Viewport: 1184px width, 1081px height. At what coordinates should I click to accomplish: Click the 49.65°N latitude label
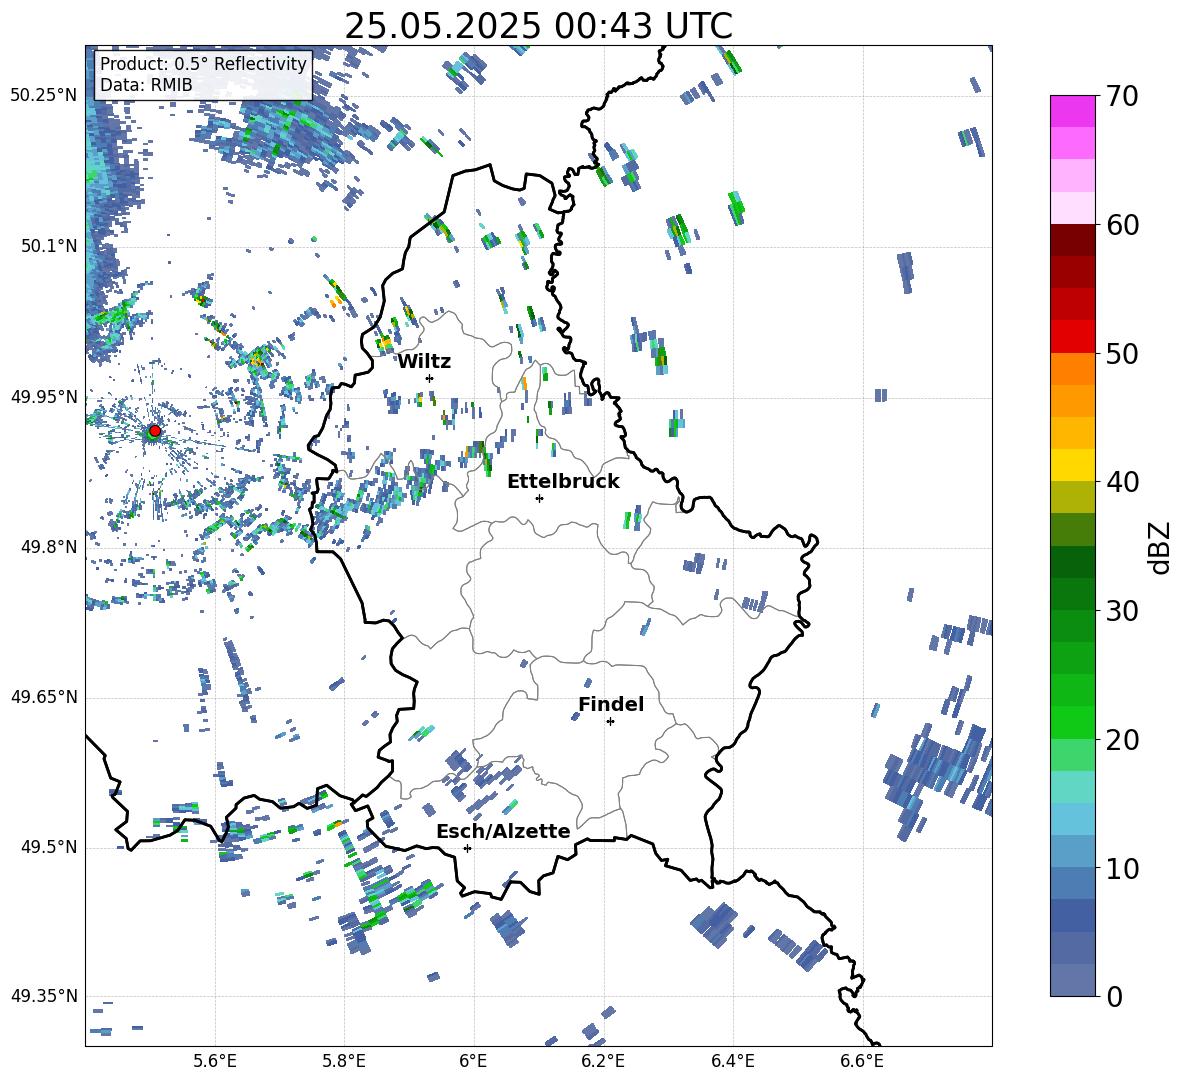click(44, 696)
